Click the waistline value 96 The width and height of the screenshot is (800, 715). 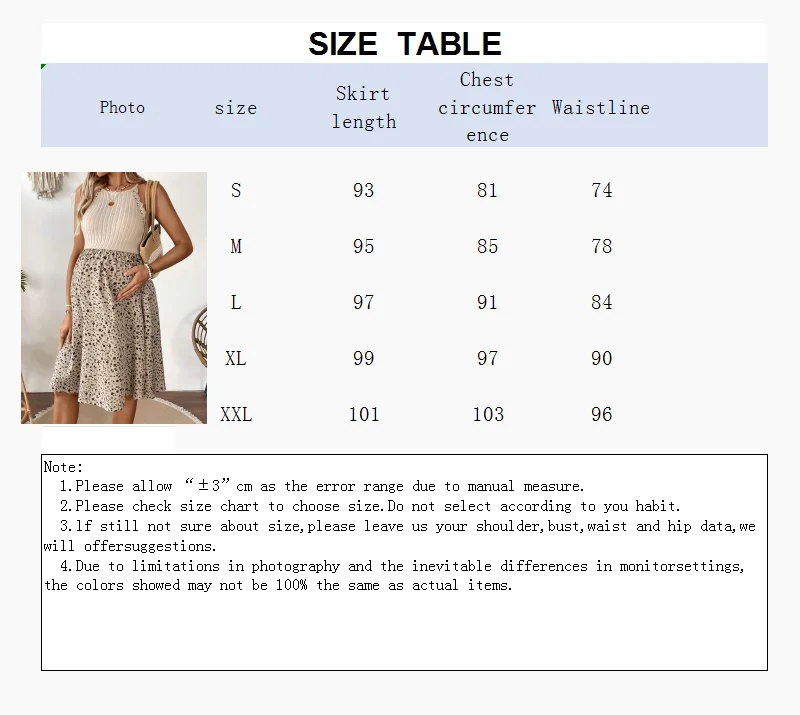pyautogui.click(x=601, y=414)
